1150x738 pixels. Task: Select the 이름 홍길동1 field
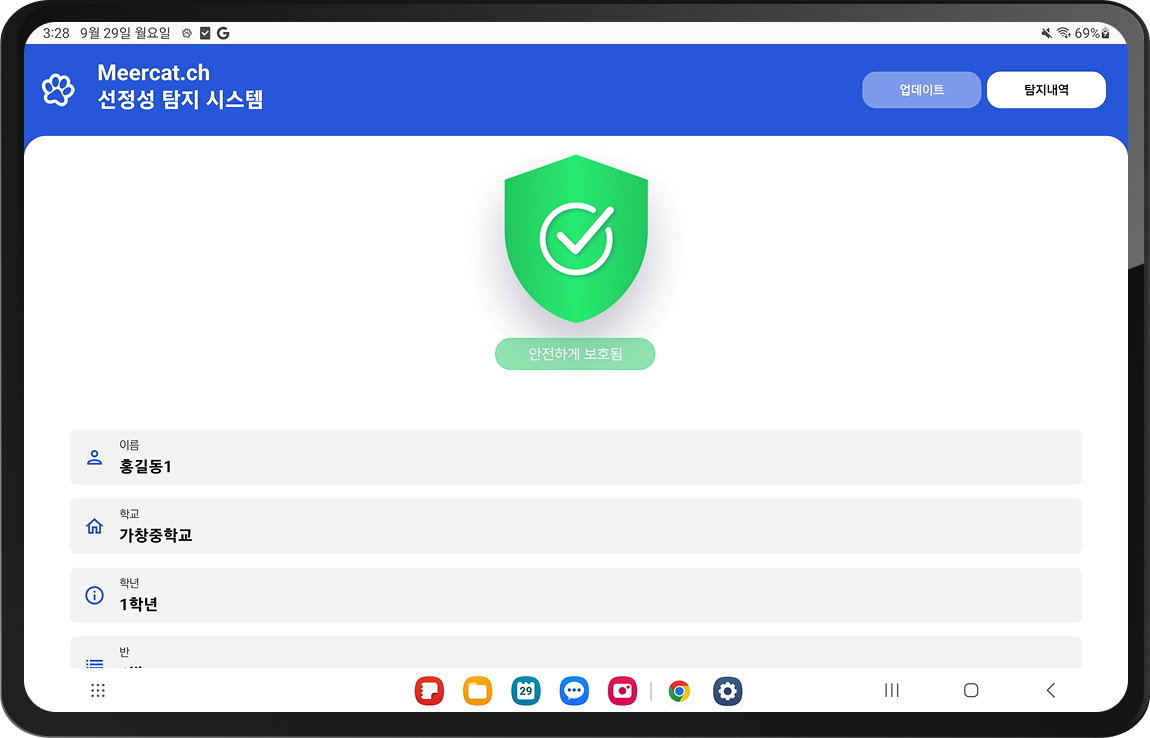tap(576, 457)
